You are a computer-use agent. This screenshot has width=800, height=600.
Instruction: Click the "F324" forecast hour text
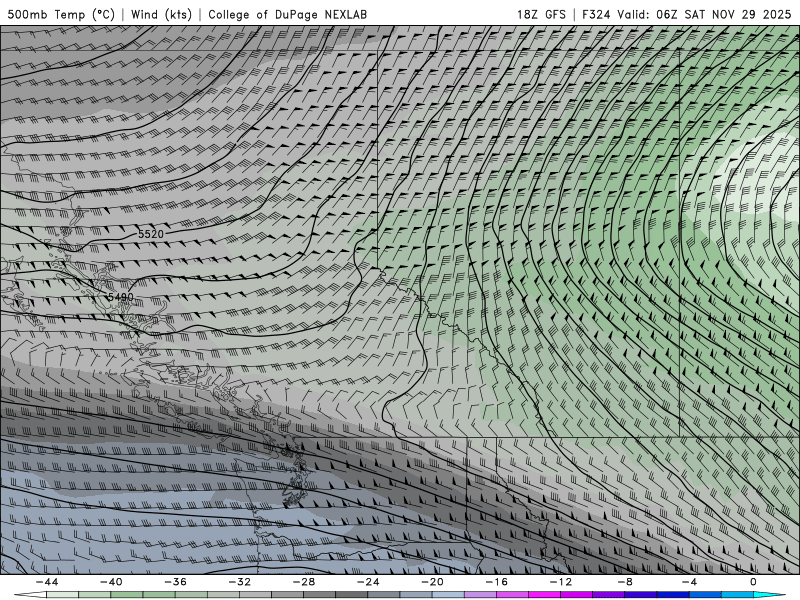(x=596, y=14)
